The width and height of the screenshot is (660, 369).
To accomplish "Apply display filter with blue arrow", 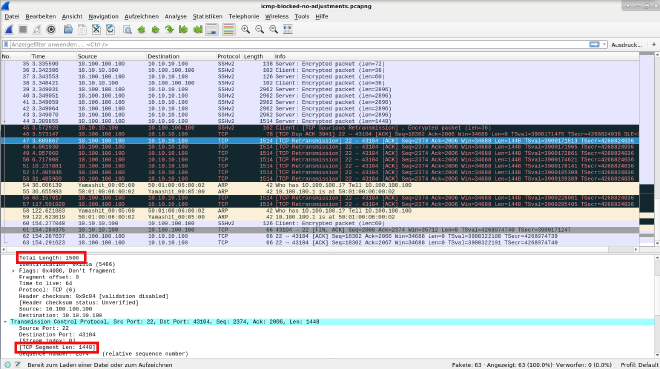I will coord(594,44).
